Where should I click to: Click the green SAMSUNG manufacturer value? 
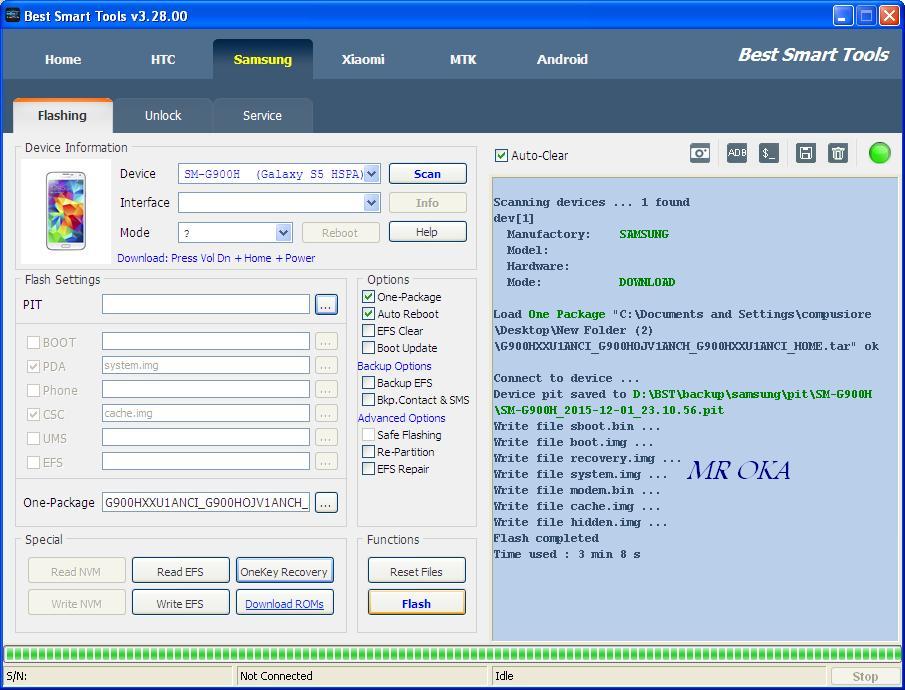tap(644, 234)
